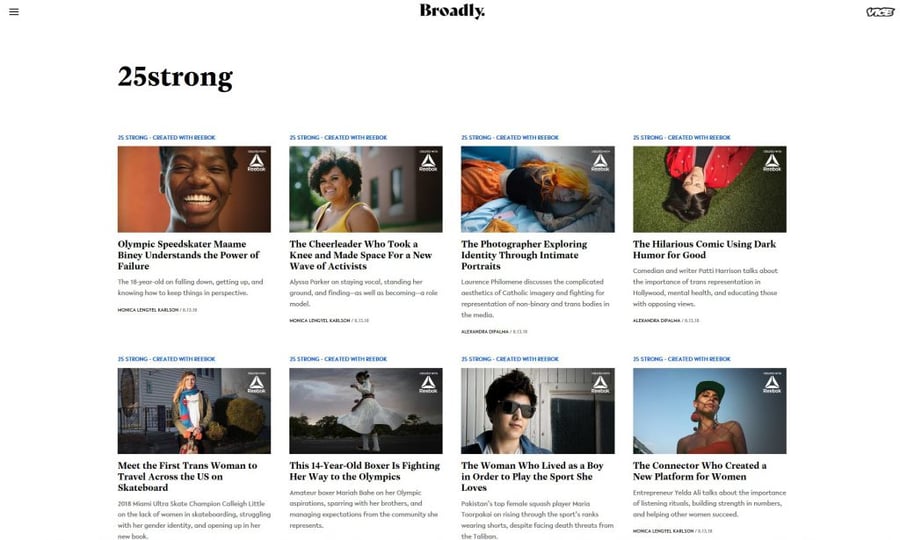The height and width of the screenshot is (540, 900).
Task: Click Reebok logo on cheerleader photo
Action: click(428, 161)
